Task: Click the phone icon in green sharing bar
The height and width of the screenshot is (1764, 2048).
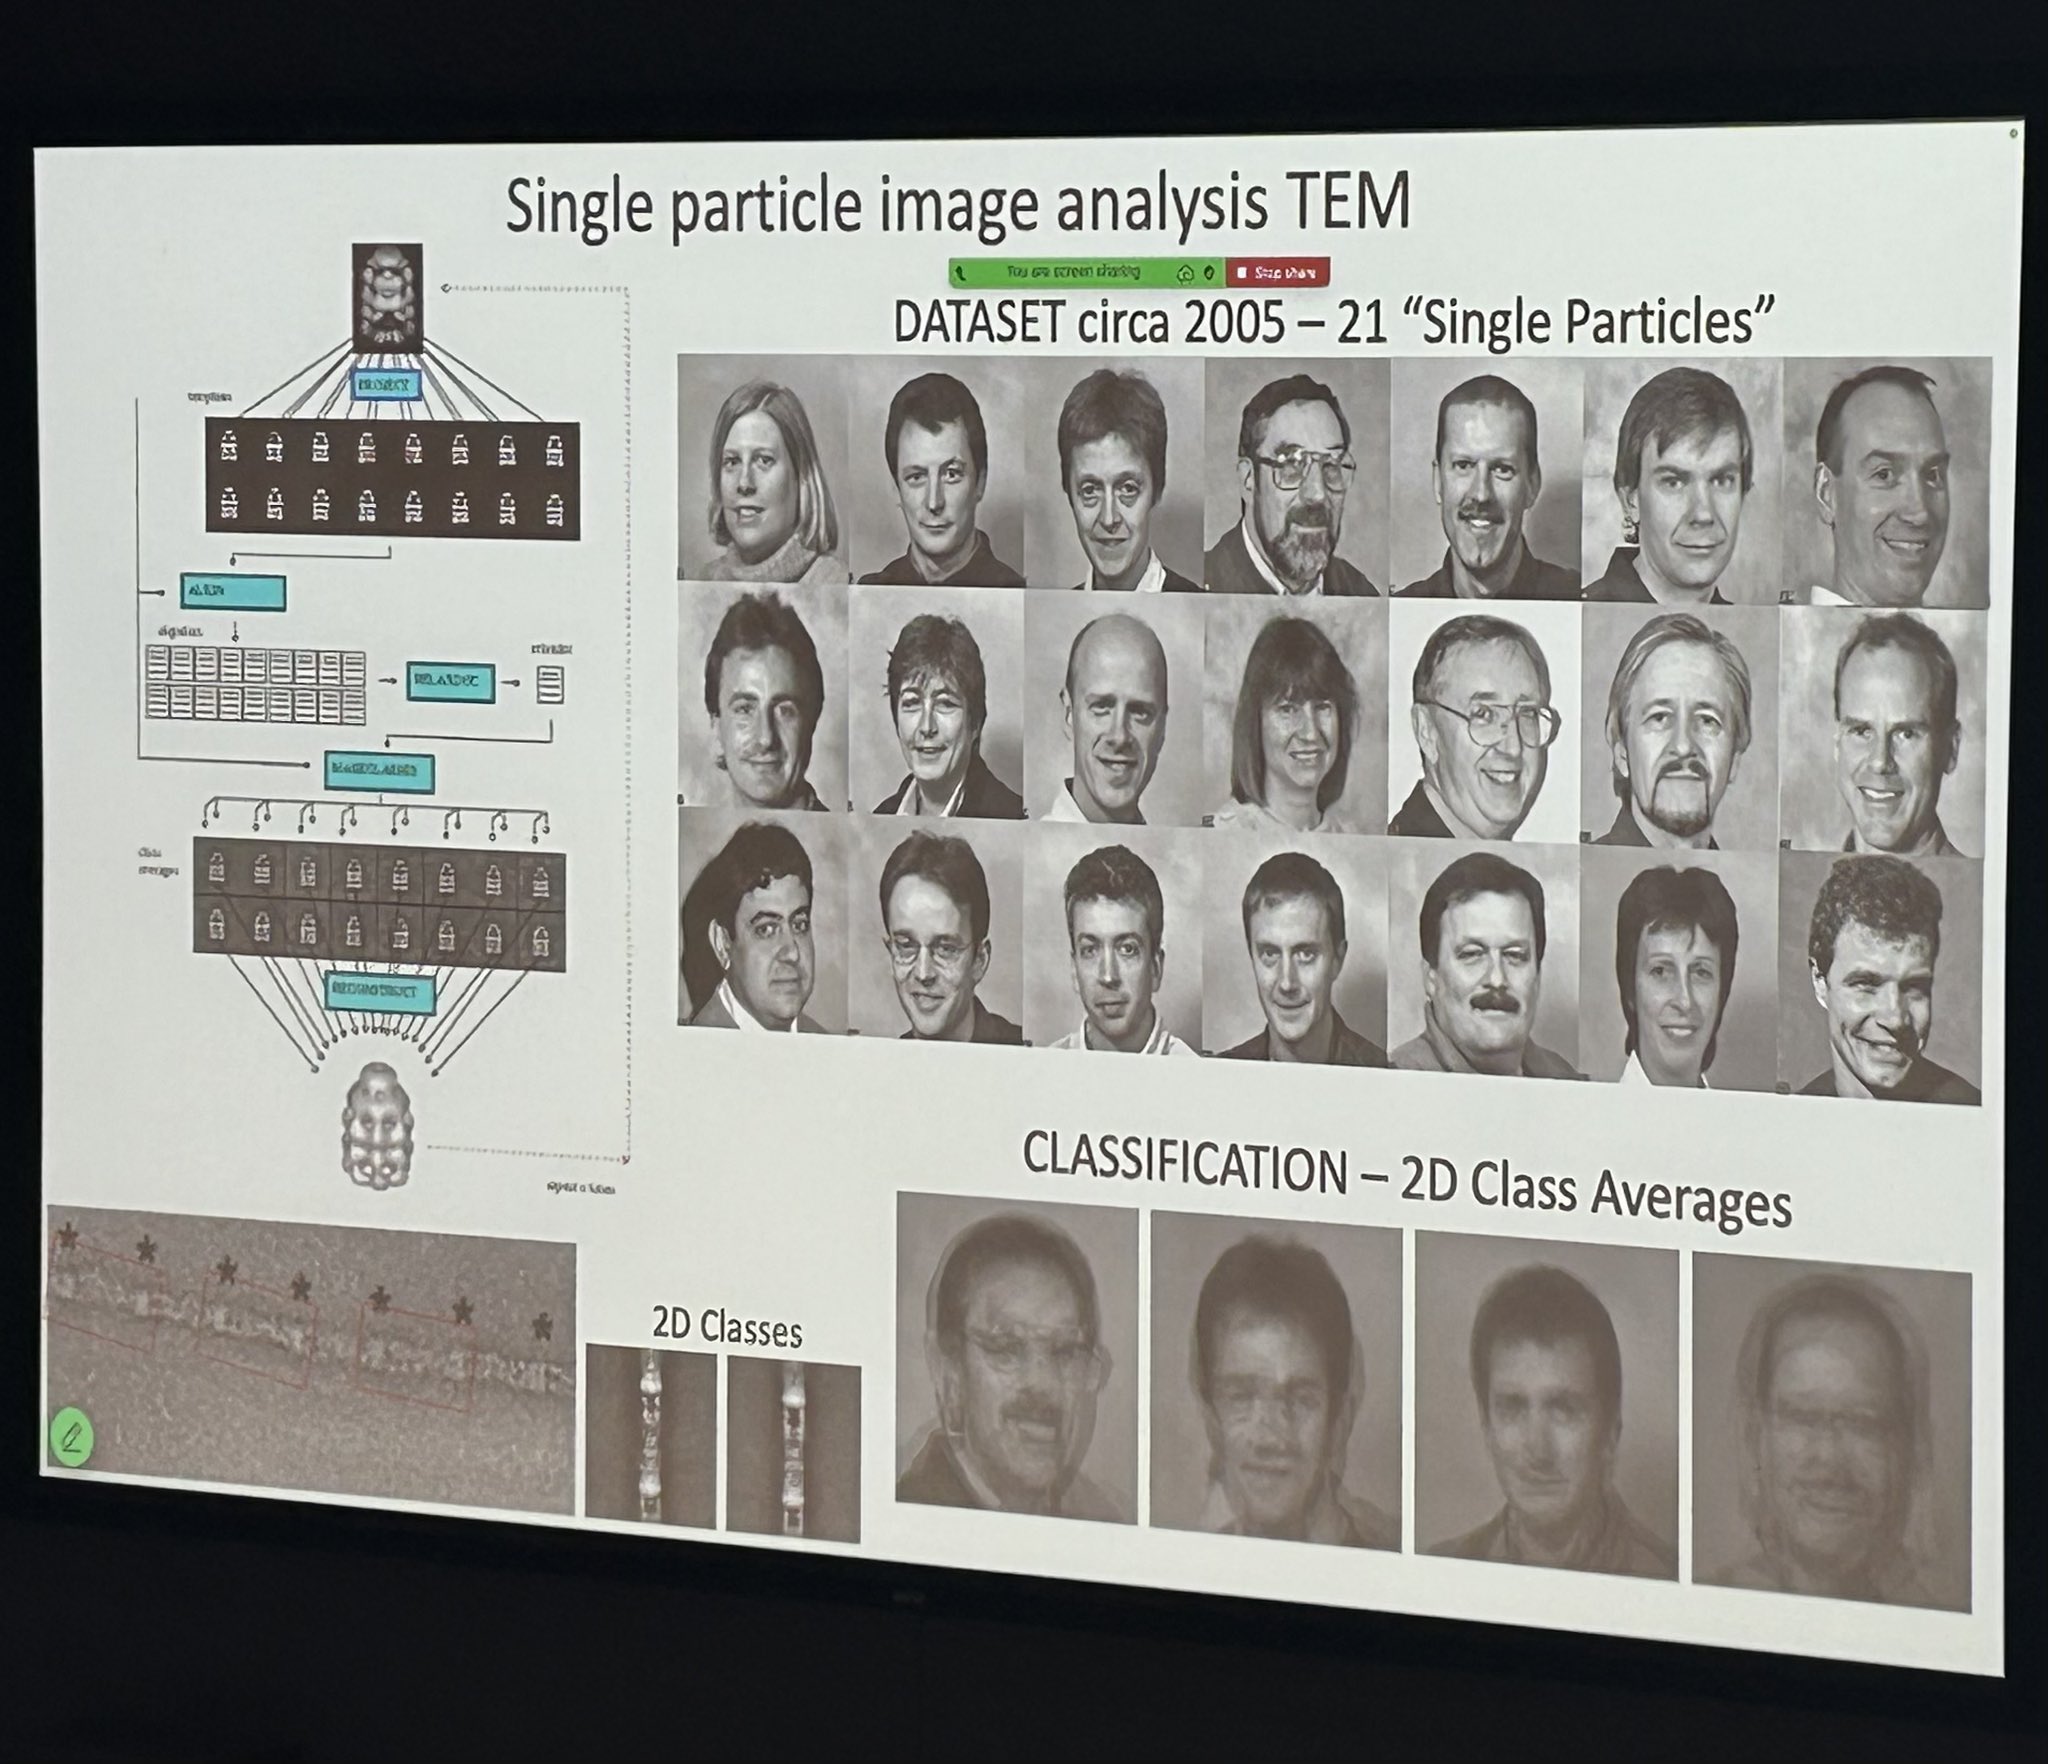Action: coord(960,271)
